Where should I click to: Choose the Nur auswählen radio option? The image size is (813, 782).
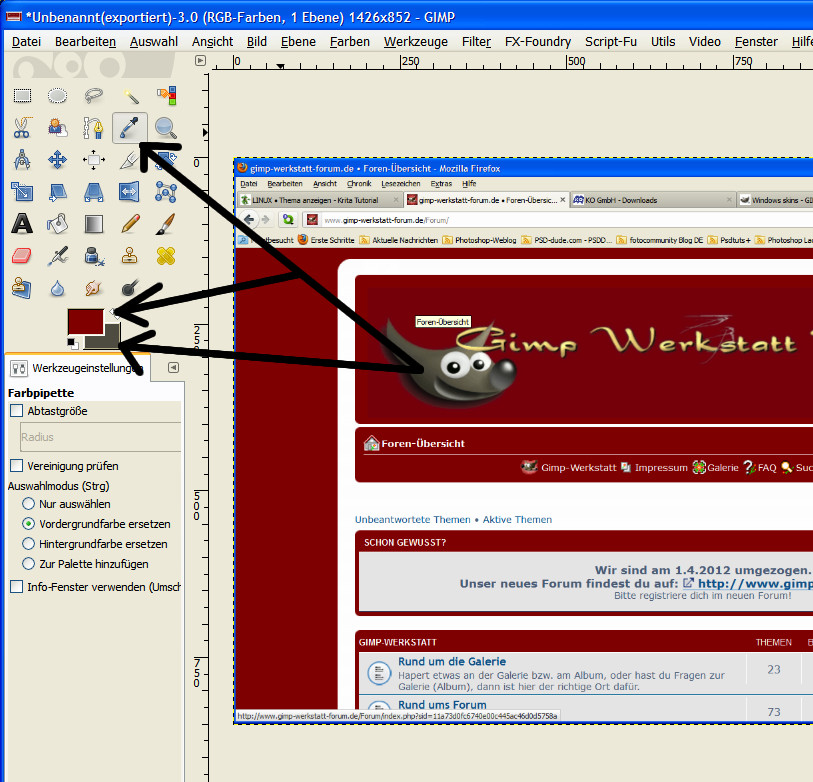(29, 504)
